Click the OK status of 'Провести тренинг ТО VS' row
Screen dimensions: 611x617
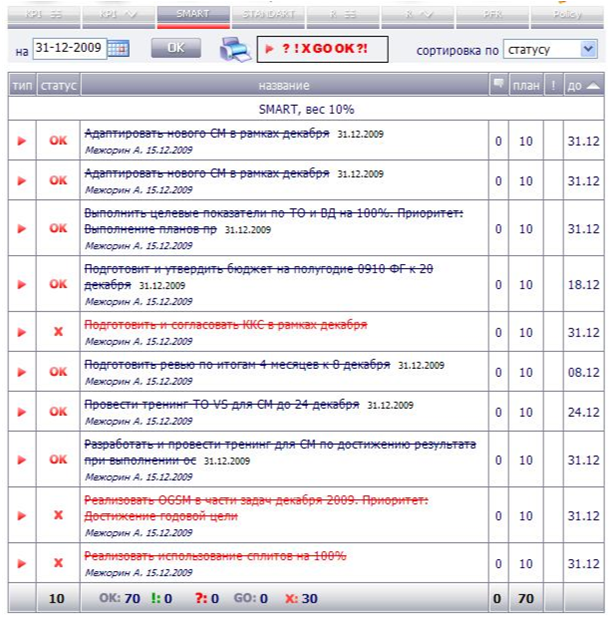pyautogui.click(x=58, y=411)
